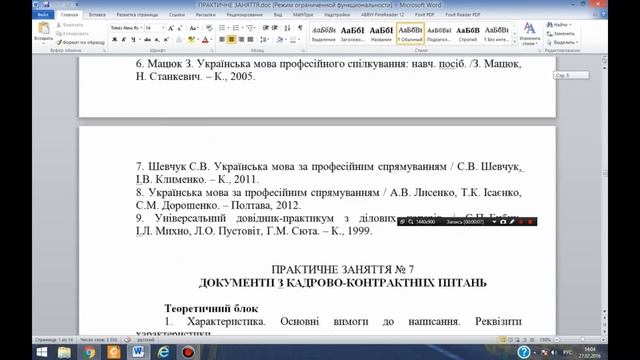Align text right
The image size is (640, 360).
[241, 40]
